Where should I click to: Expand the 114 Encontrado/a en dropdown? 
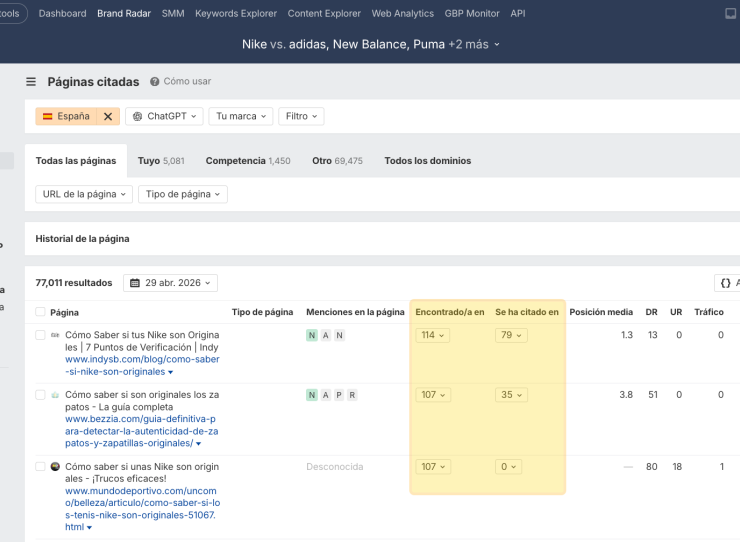pyautogui.click(x=433, y=335)
